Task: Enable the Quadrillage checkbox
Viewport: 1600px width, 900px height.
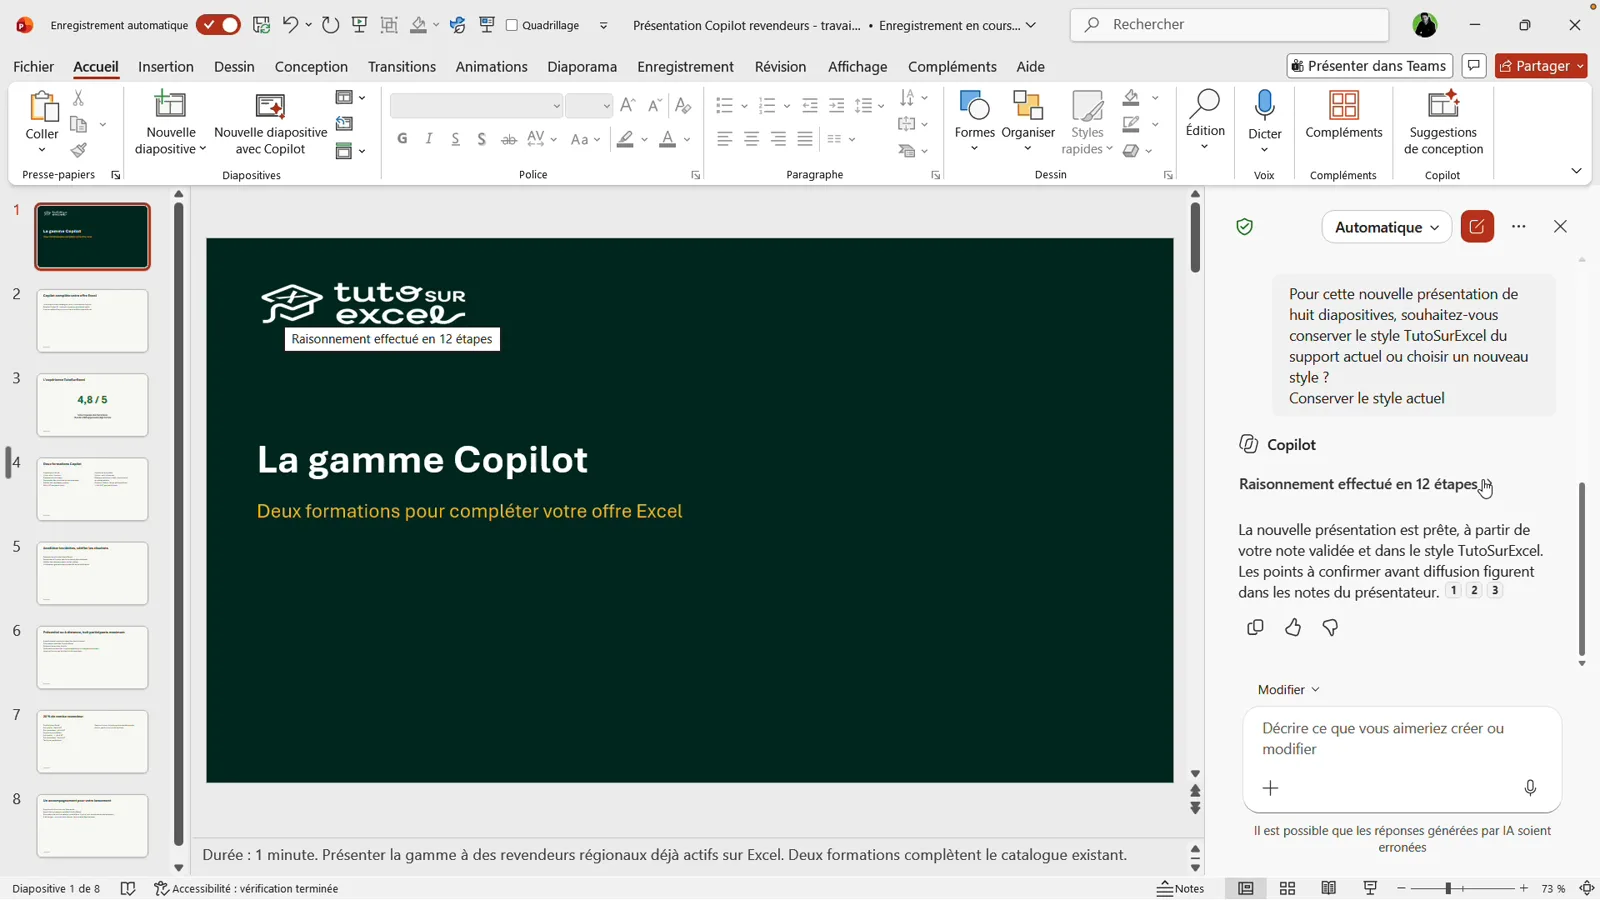Action: 512,25
